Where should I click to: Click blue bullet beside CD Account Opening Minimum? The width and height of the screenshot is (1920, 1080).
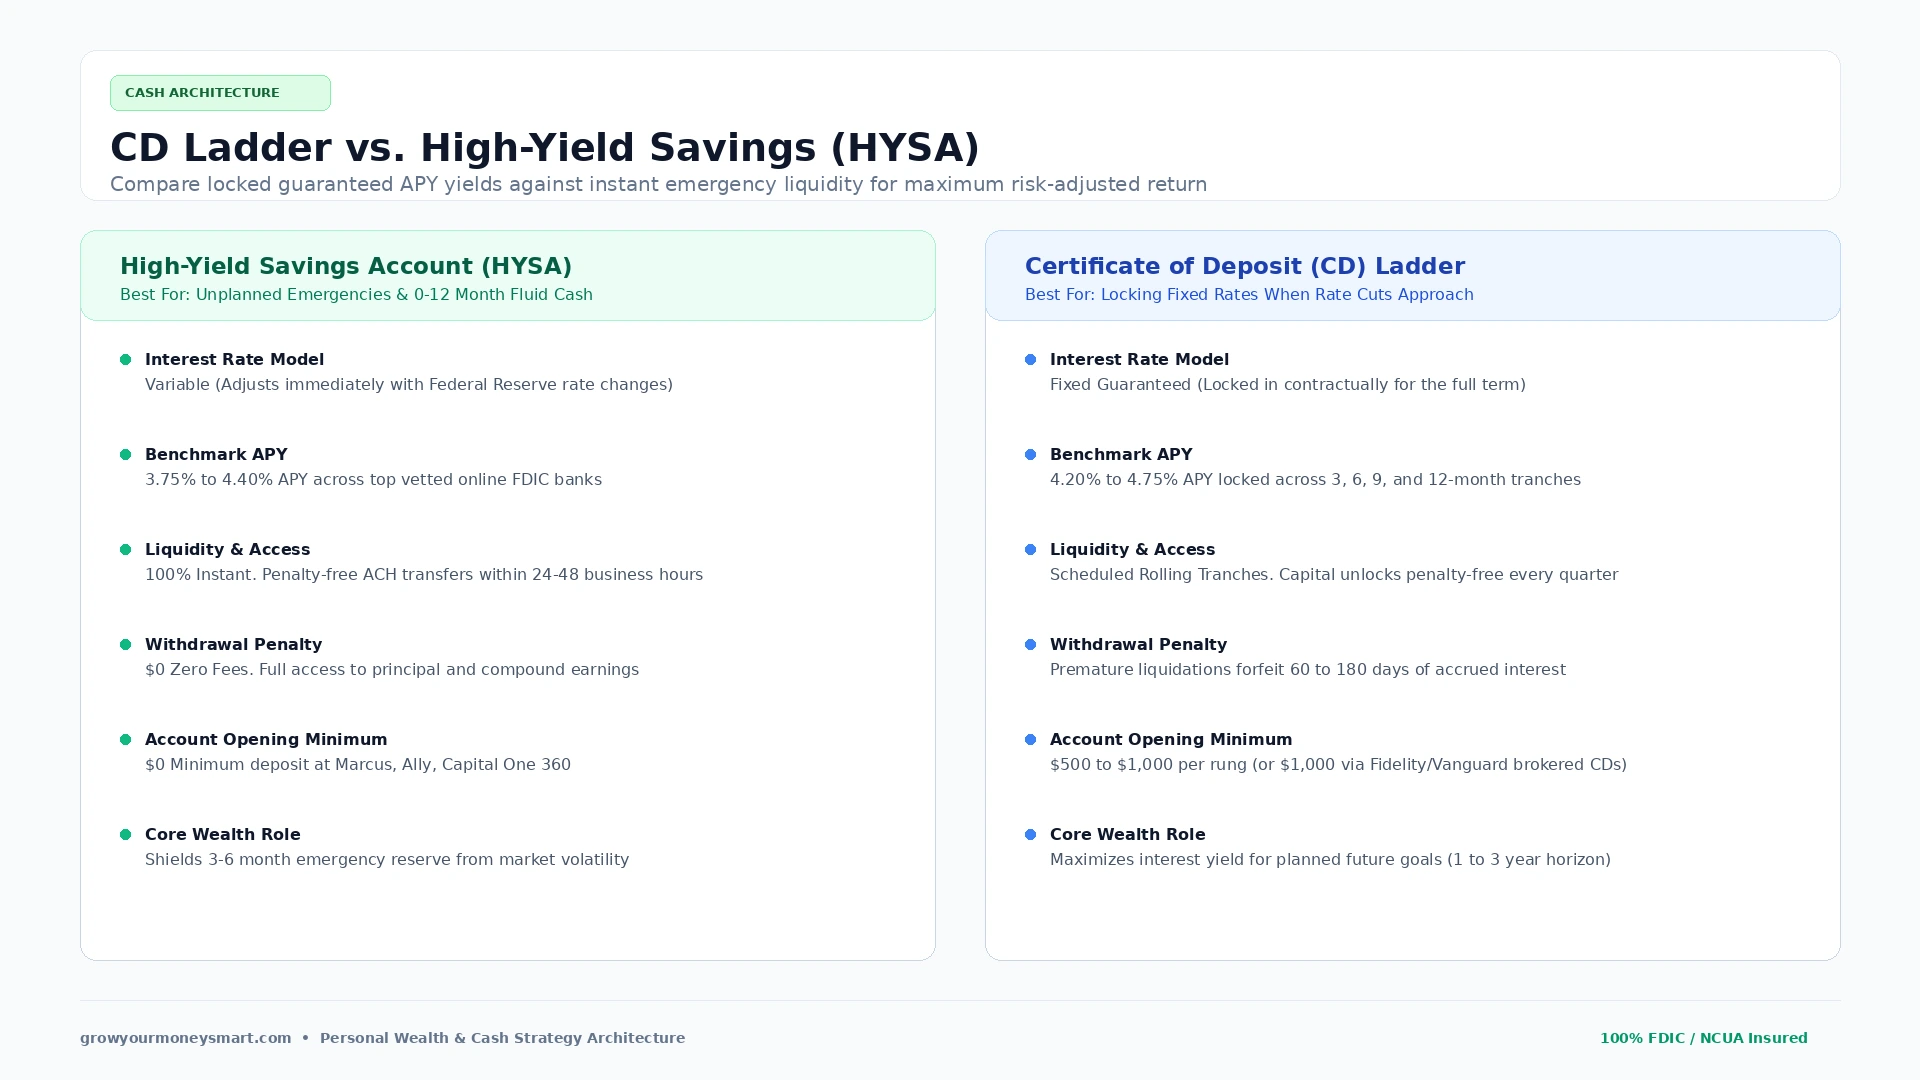1031,740
